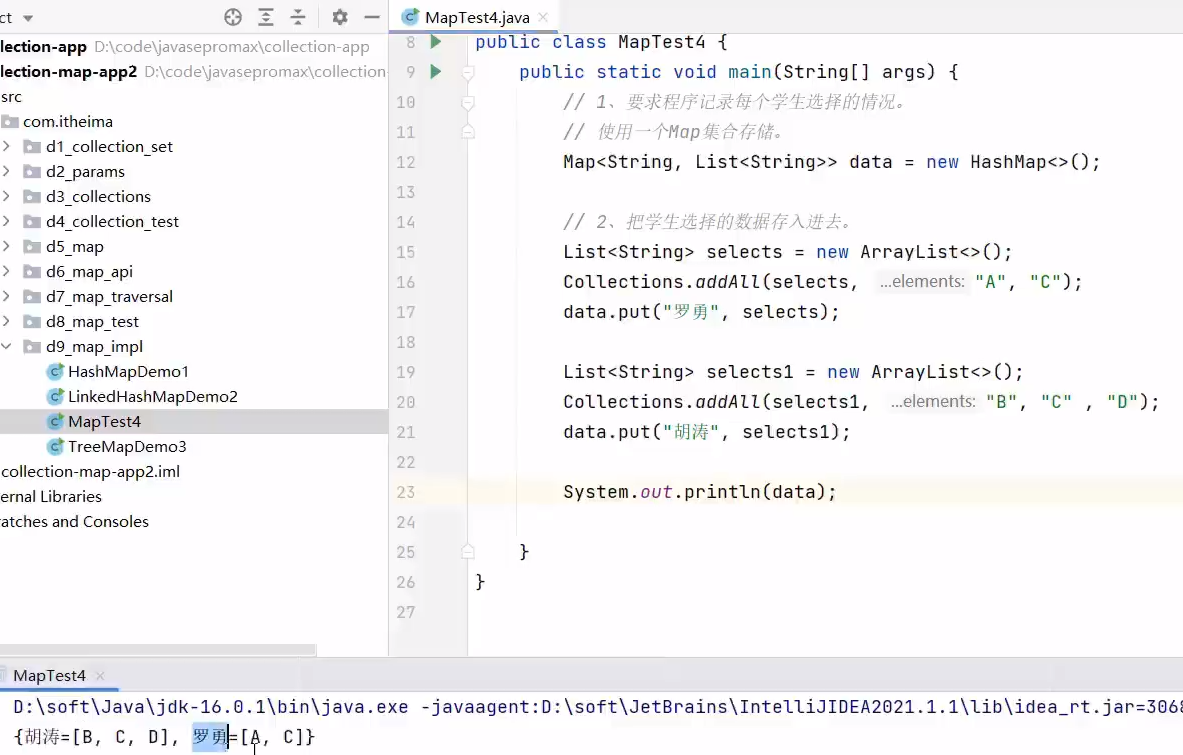Select the d5_map folder
1183x755 pixels.
tap(74, 246)
